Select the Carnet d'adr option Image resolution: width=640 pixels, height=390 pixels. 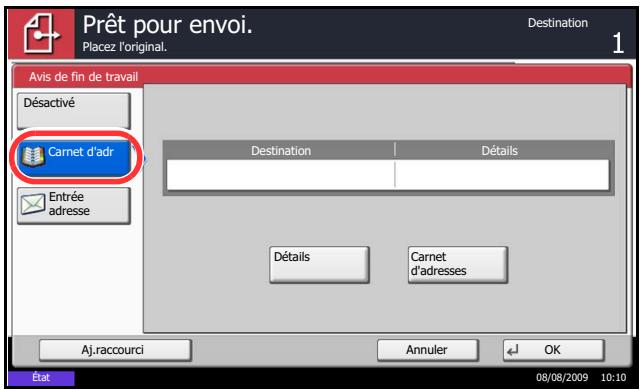(x=74, y=158)
